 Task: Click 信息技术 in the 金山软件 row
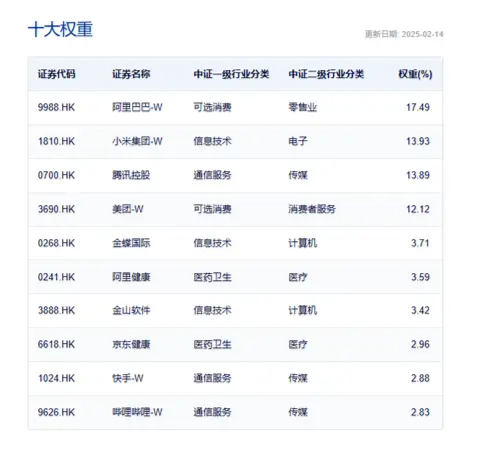click(212, 310)
